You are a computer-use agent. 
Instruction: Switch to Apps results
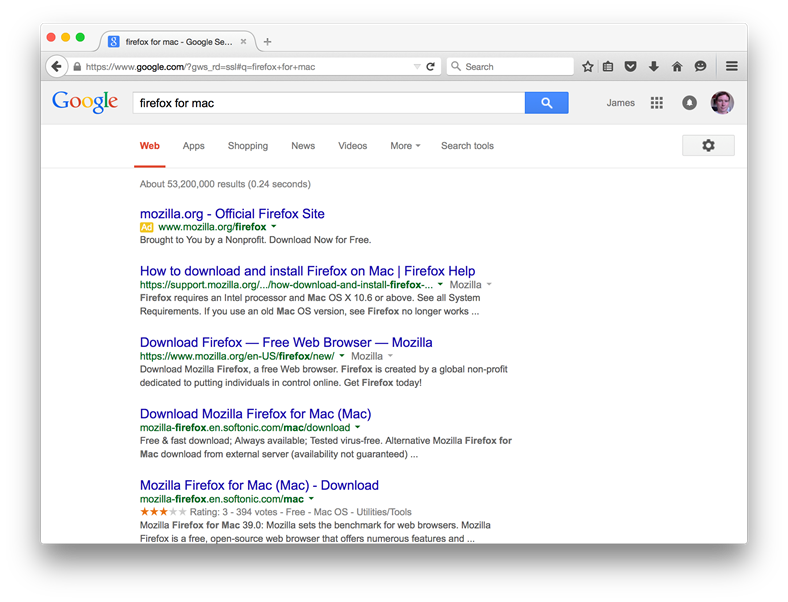coord(193,146)
